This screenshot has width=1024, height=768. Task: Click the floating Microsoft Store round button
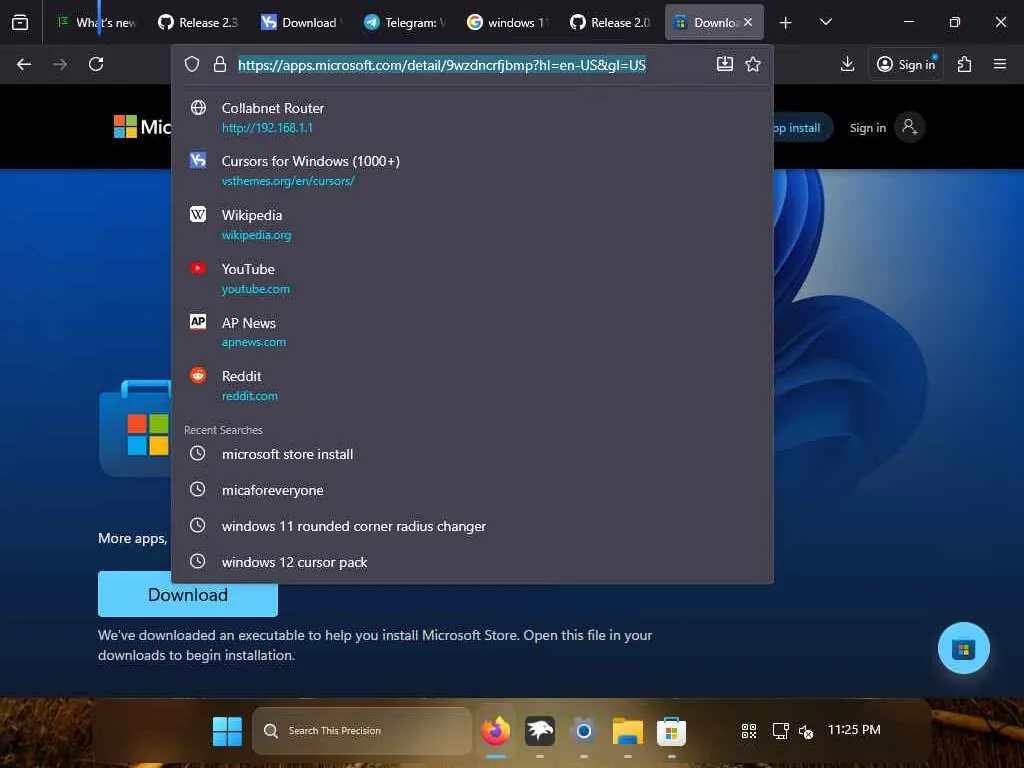point(963,648)
